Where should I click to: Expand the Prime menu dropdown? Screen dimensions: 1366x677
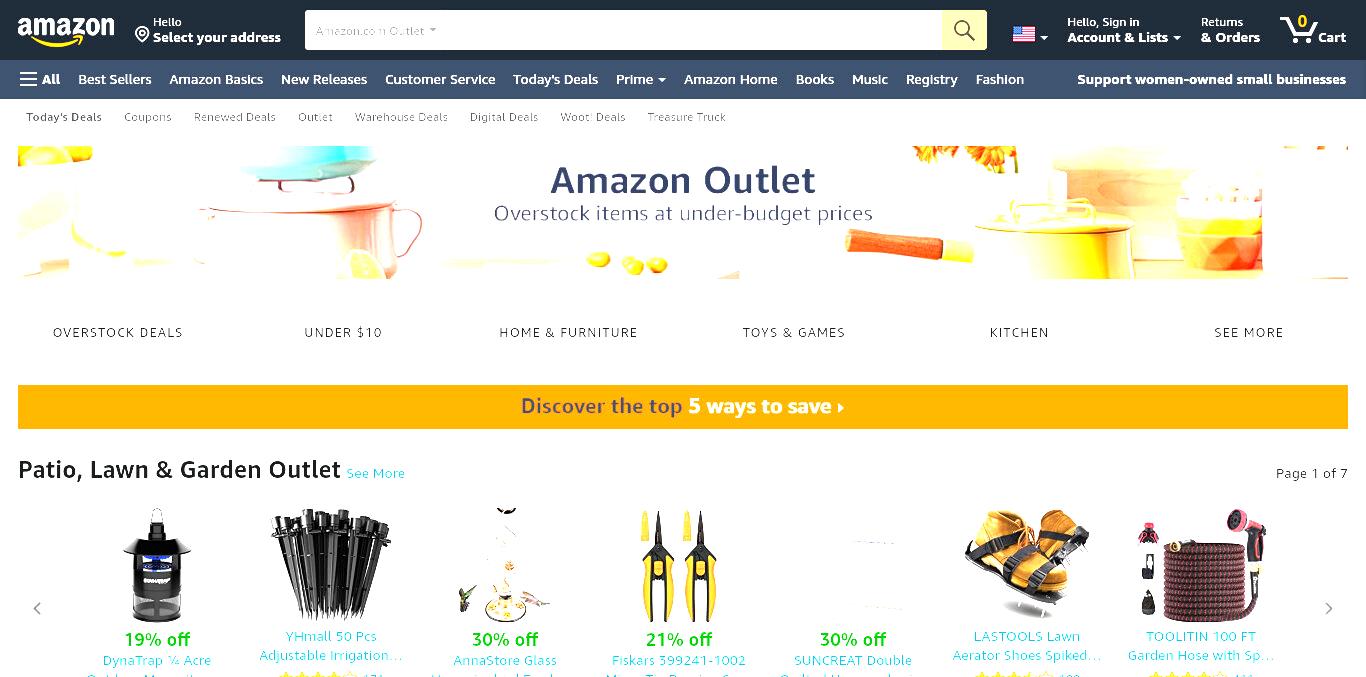[x=641, y=79]
